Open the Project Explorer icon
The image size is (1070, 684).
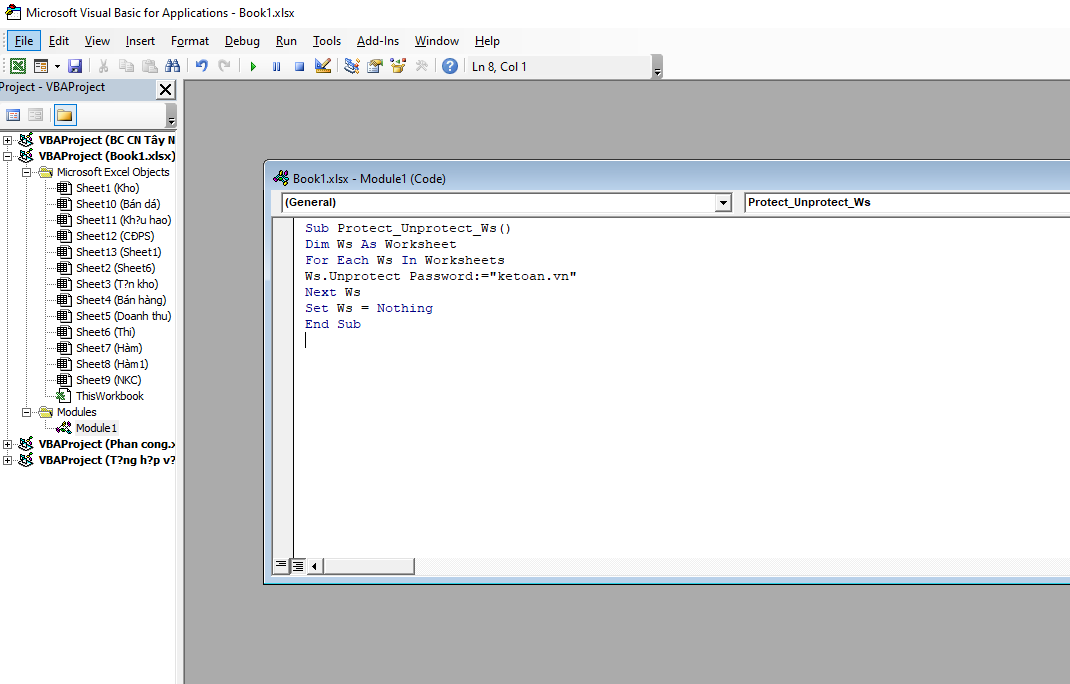(351, 67)
